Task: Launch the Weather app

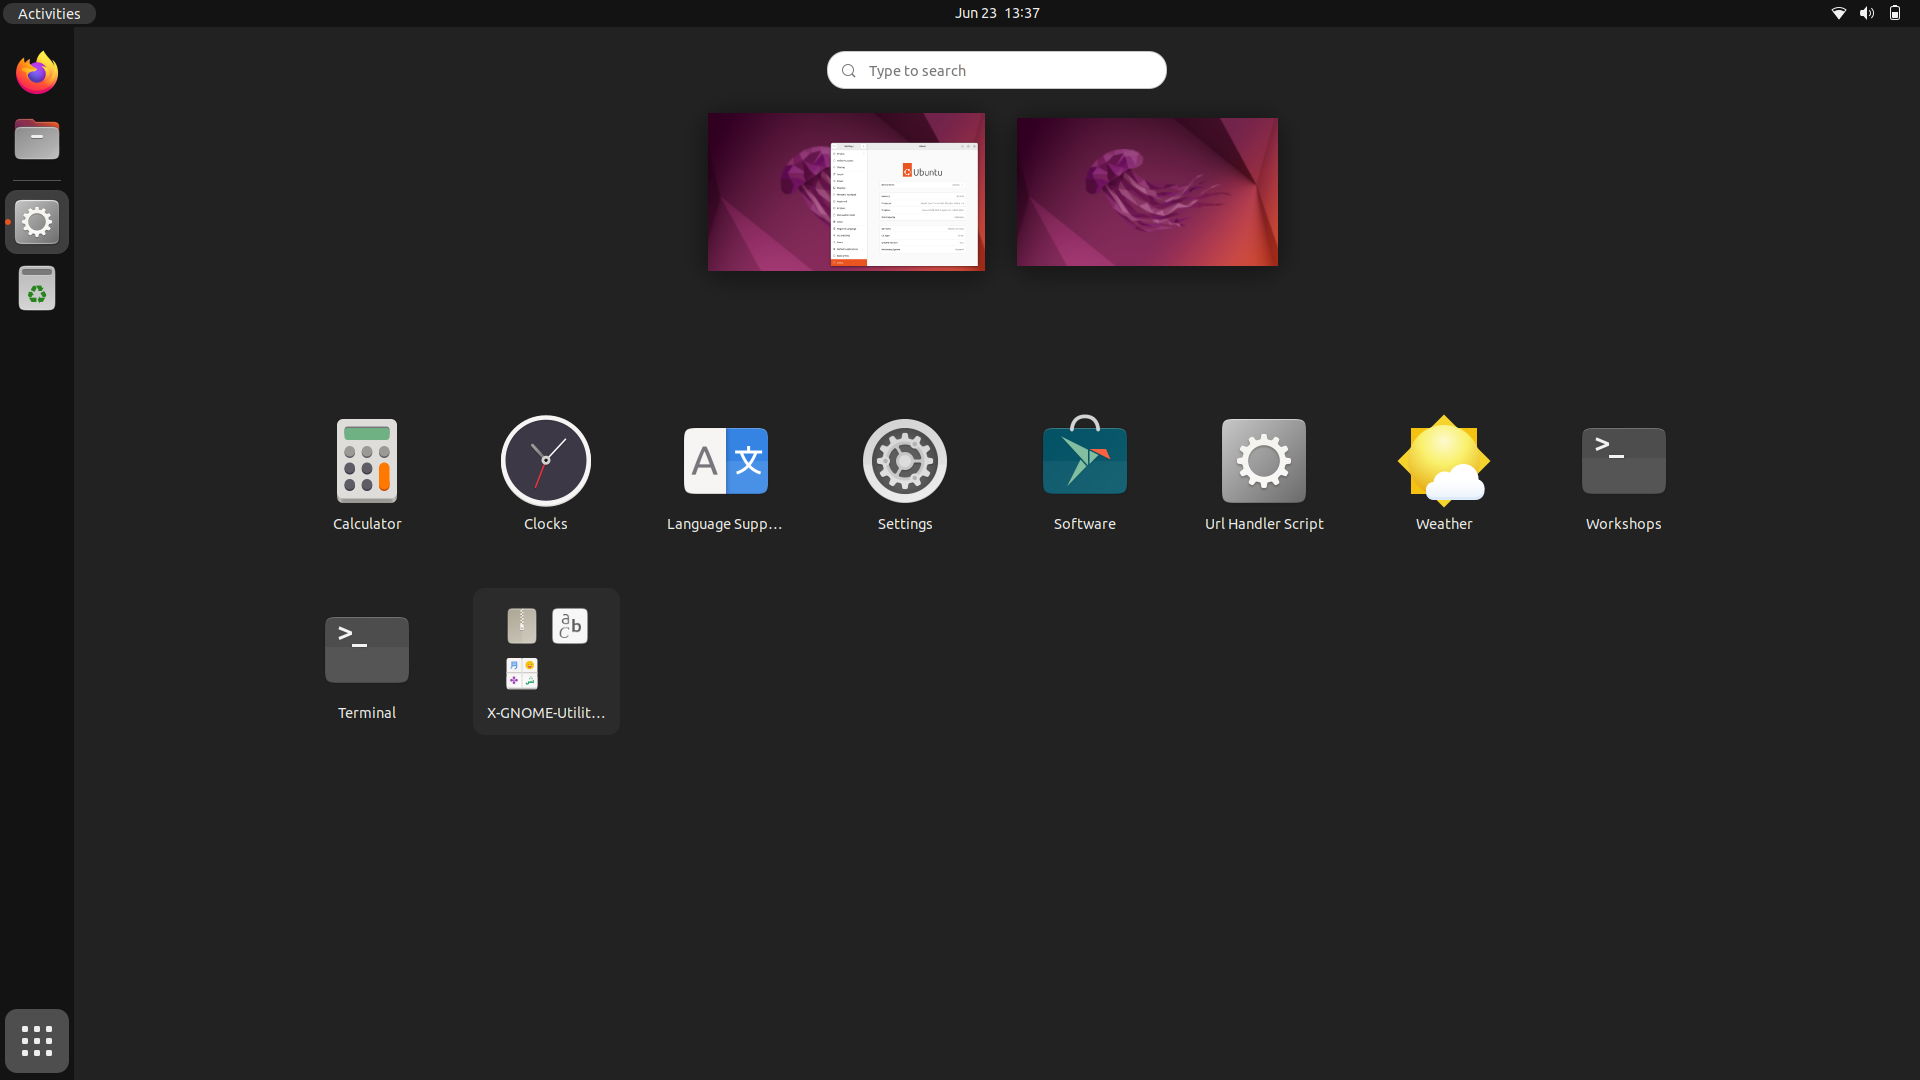Action: point(1443,460)
